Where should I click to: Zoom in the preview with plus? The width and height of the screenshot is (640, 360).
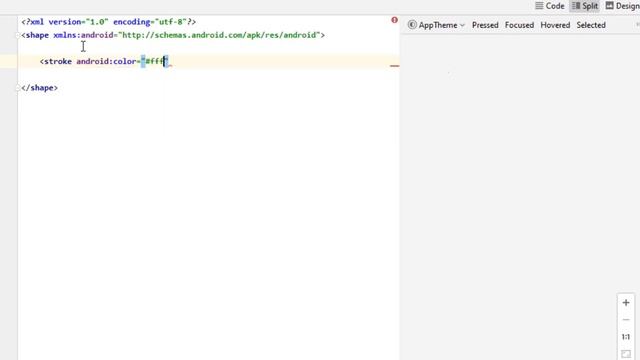coord(626,303)
